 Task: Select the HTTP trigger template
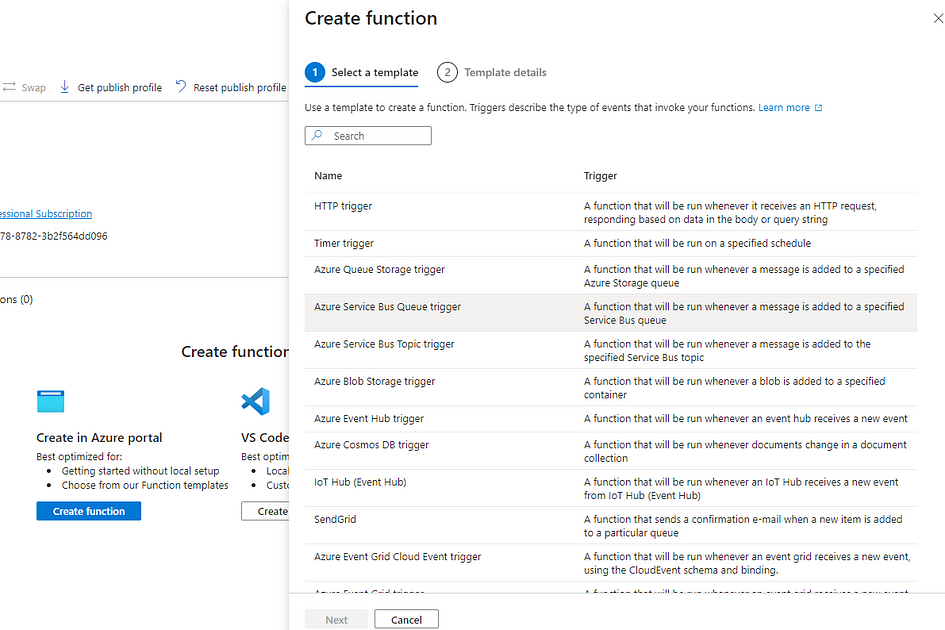click(x=611, y=212)
